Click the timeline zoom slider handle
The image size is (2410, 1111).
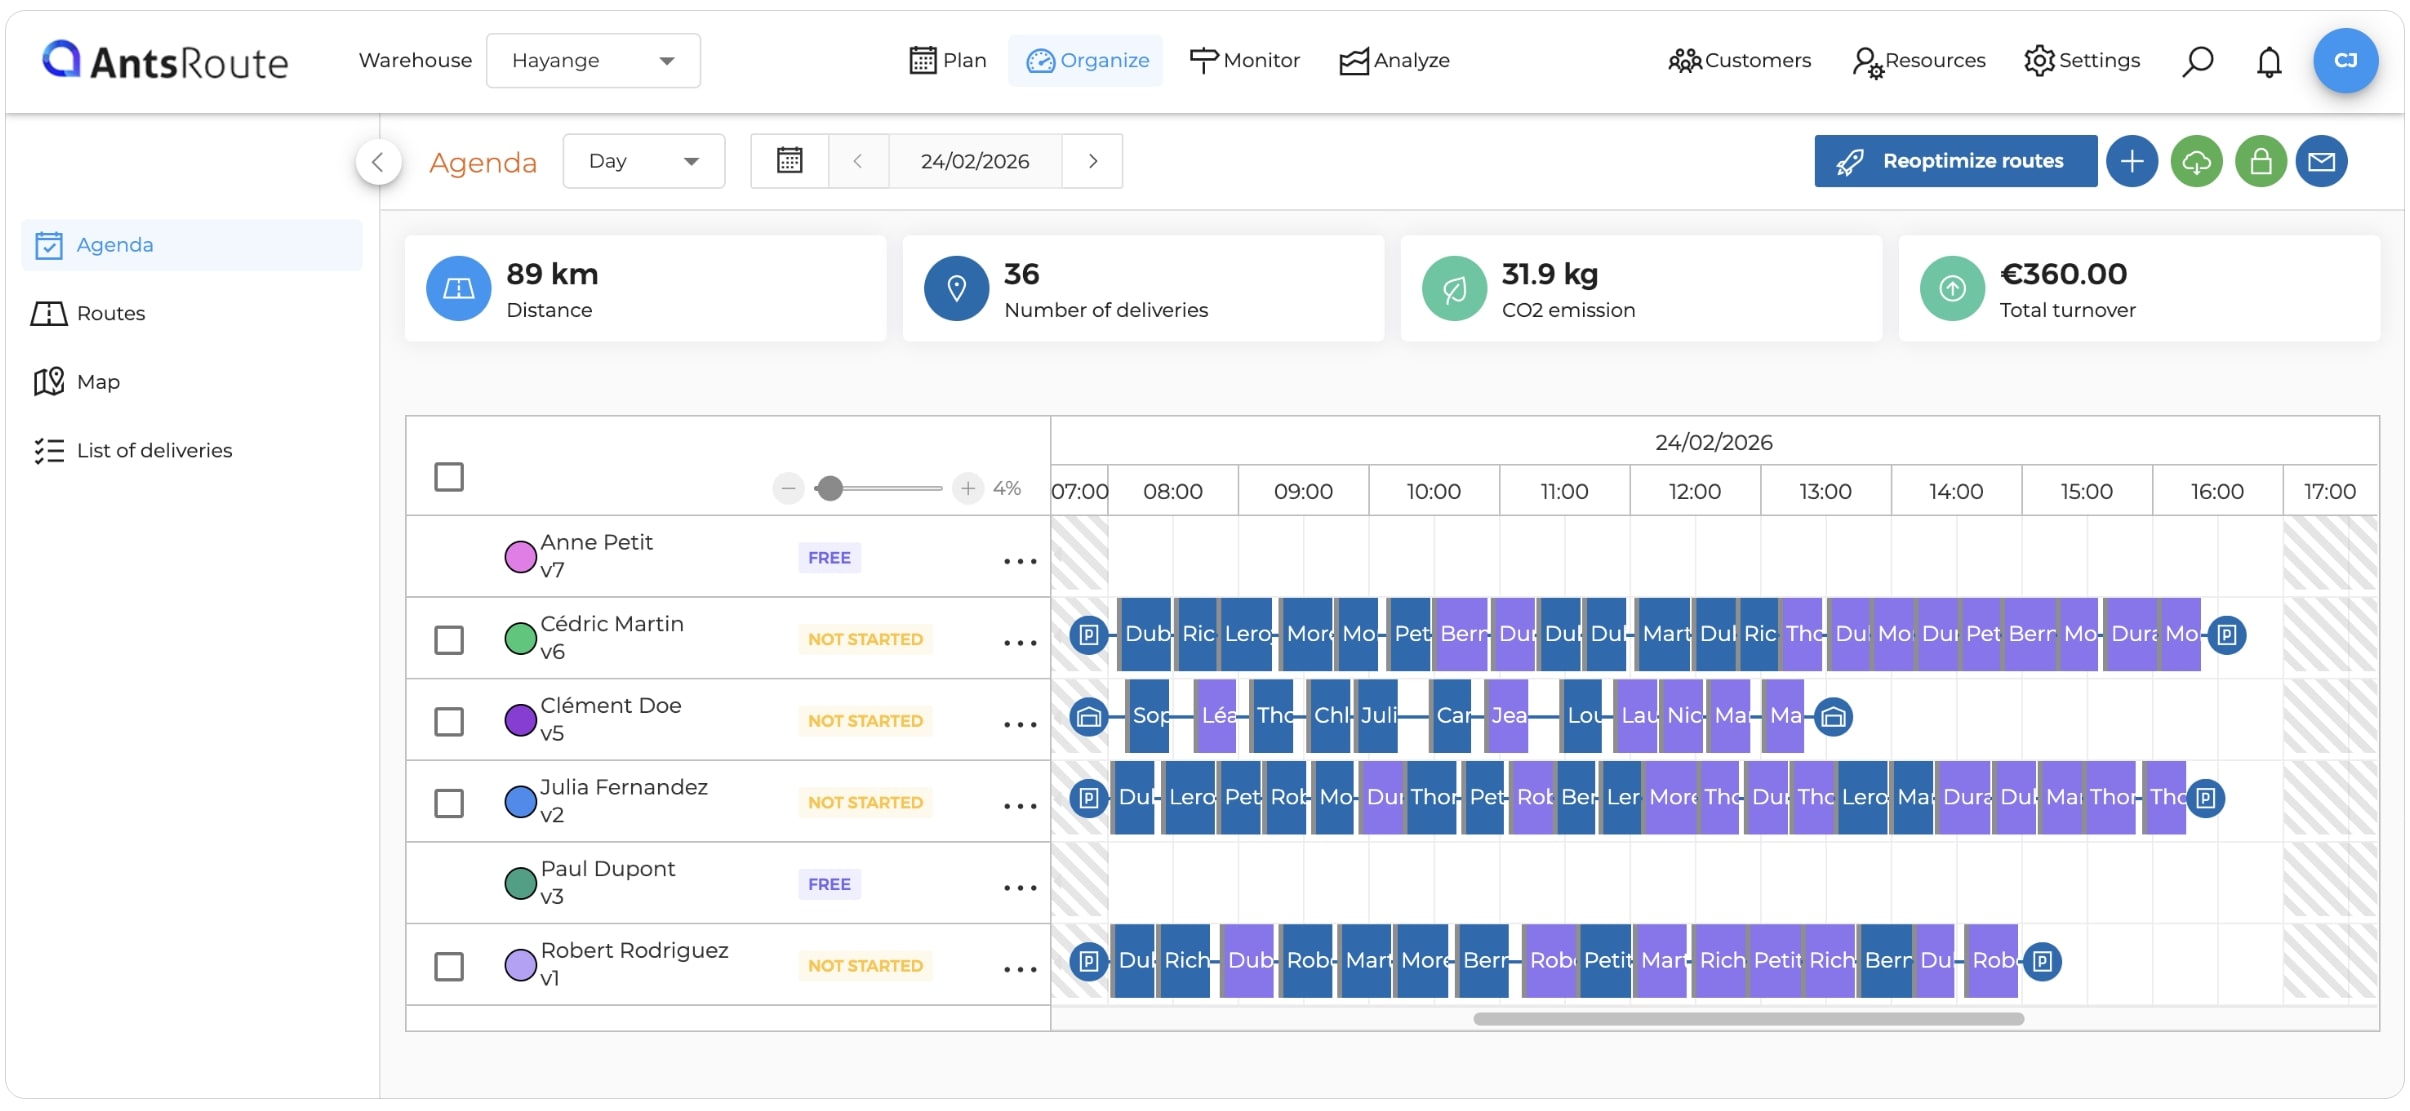pos(829,488)
